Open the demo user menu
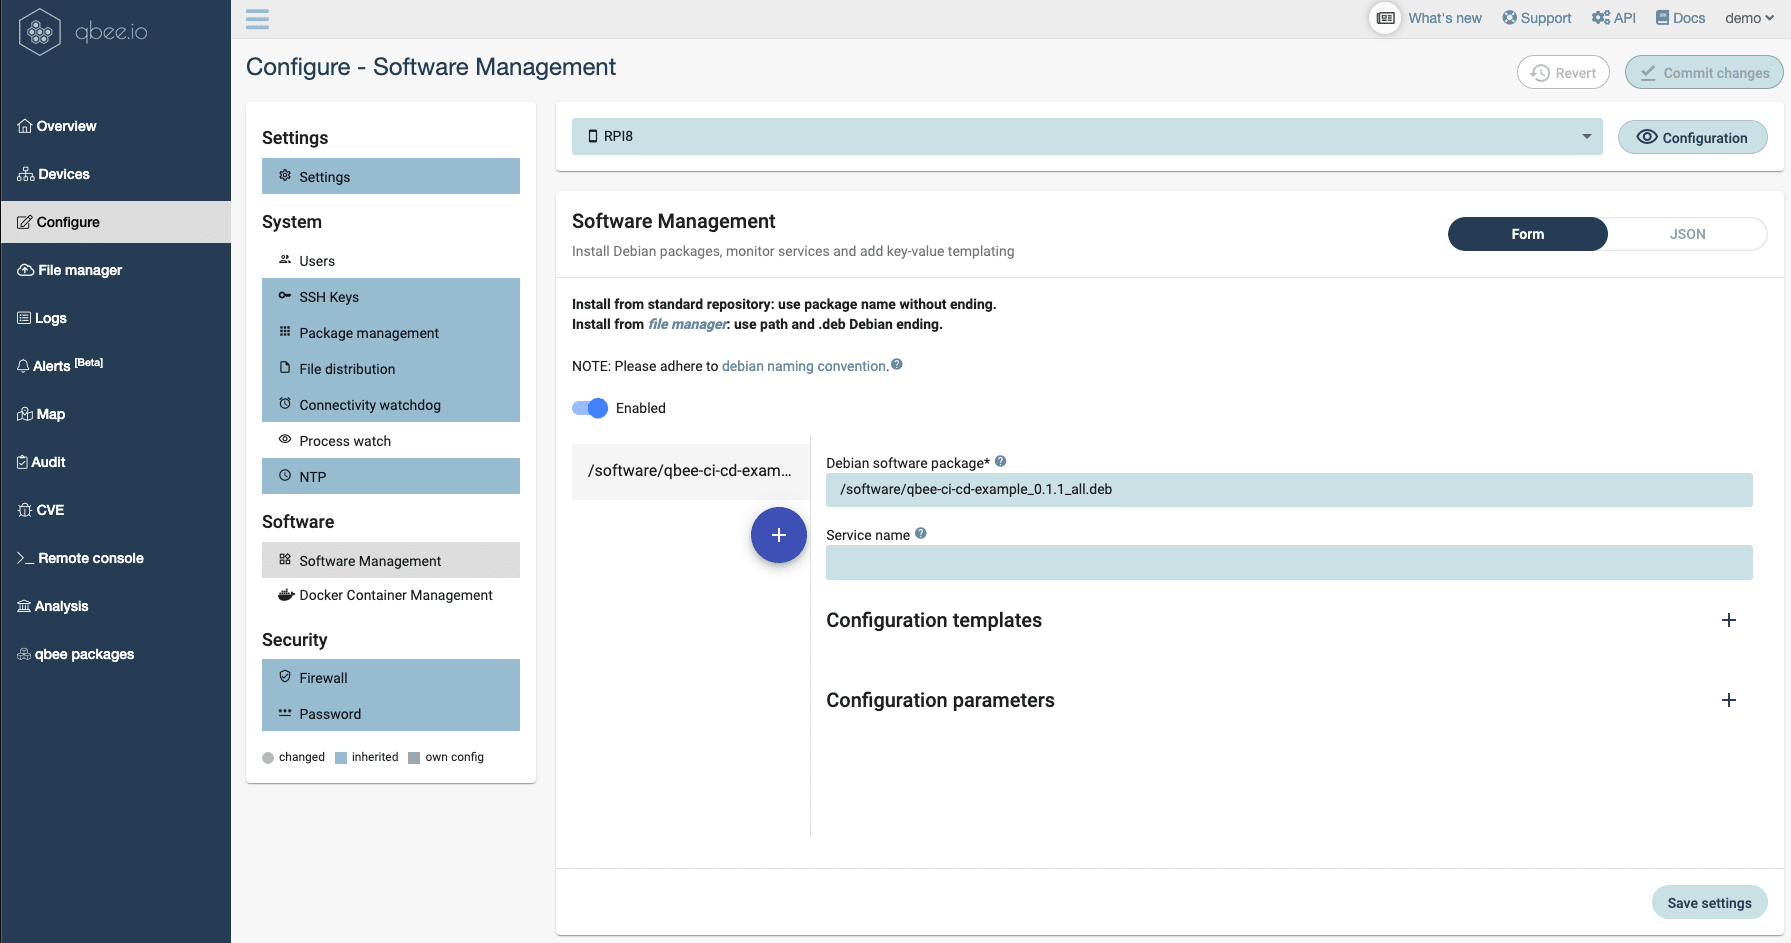The width and height of the screenshot is (1791, 943). (x=1748, y=18)
